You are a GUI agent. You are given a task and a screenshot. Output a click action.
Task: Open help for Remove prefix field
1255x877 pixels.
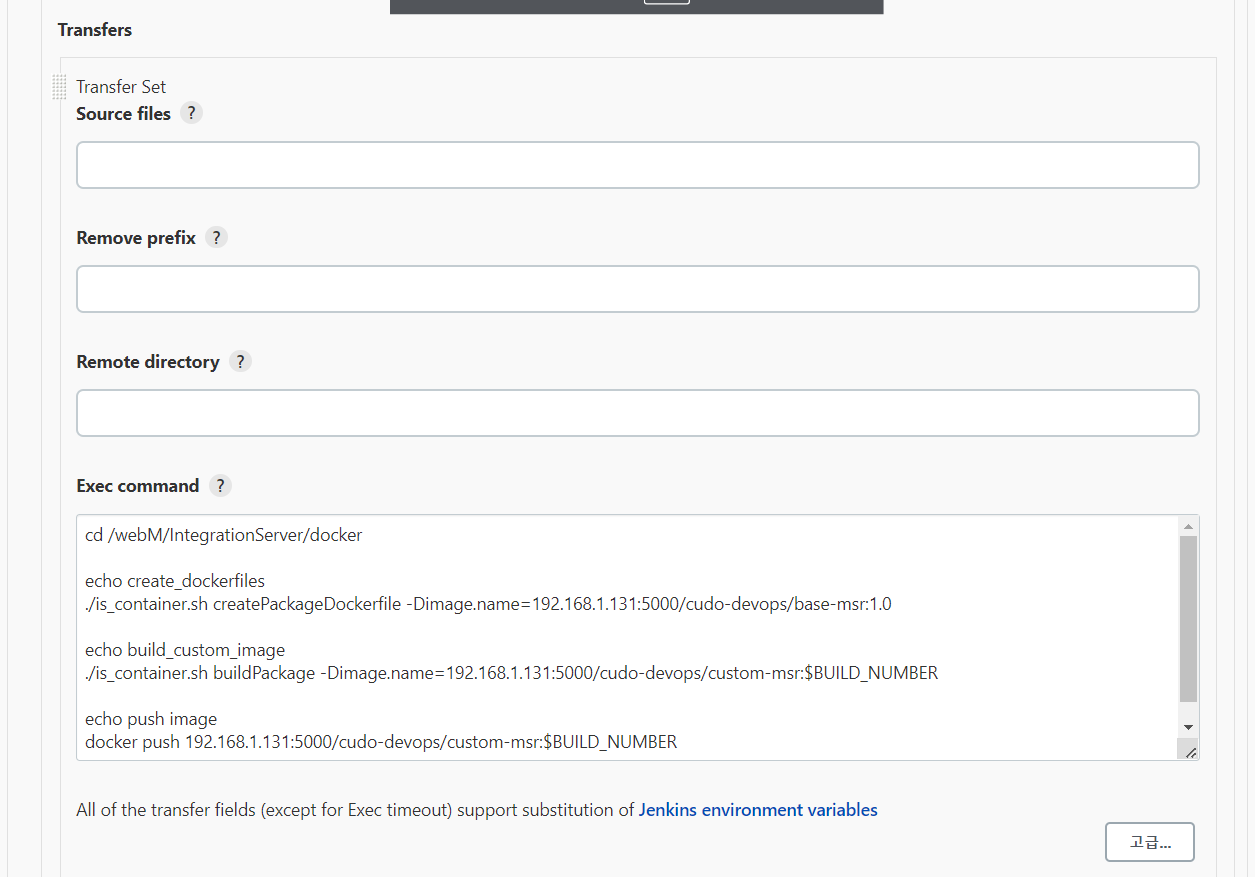click(x=216, y=238)
